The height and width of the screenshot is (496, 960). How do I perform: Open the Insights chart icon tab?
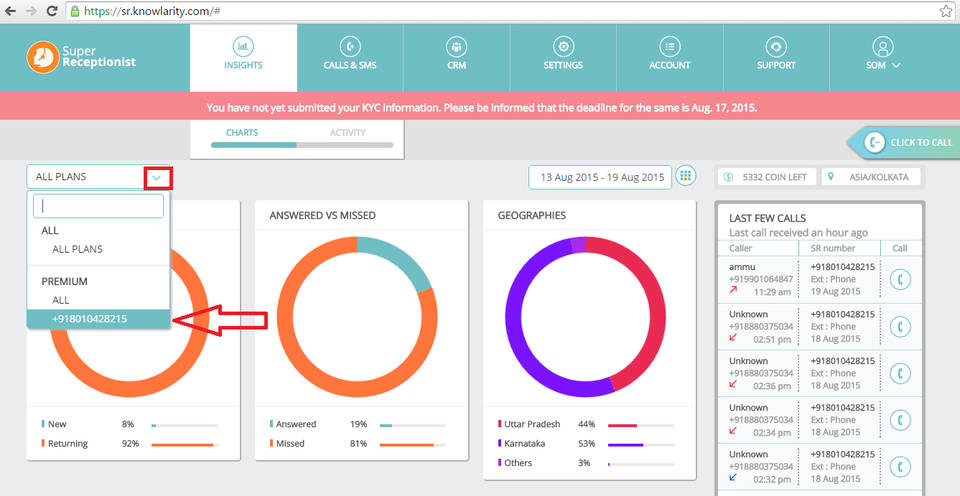[243, 47]
